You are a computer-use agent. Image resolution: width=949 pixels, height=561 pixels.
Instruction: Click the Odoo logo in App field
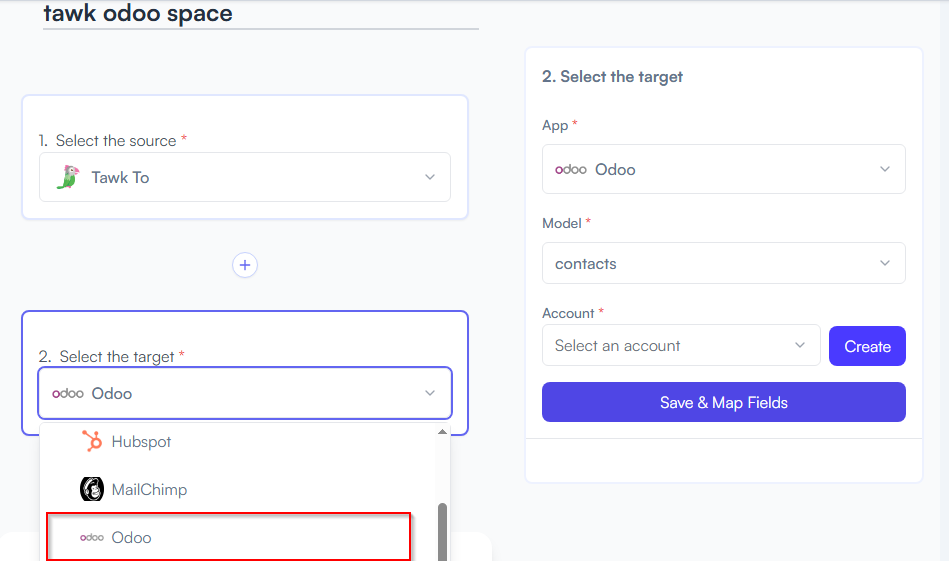tap(571, 169)
